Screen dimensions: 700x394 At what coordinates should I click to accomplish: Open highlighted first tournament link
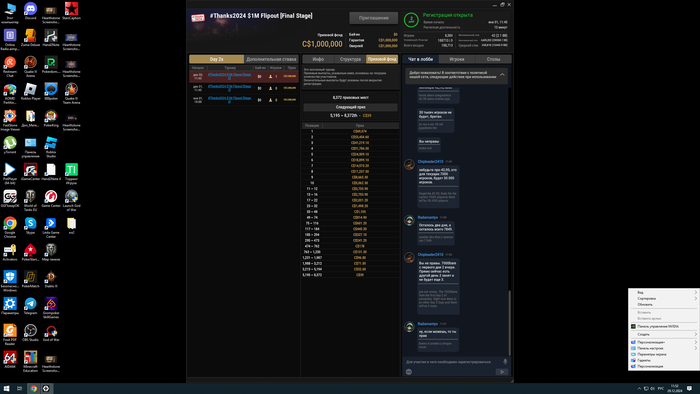[x=229, y=76]
